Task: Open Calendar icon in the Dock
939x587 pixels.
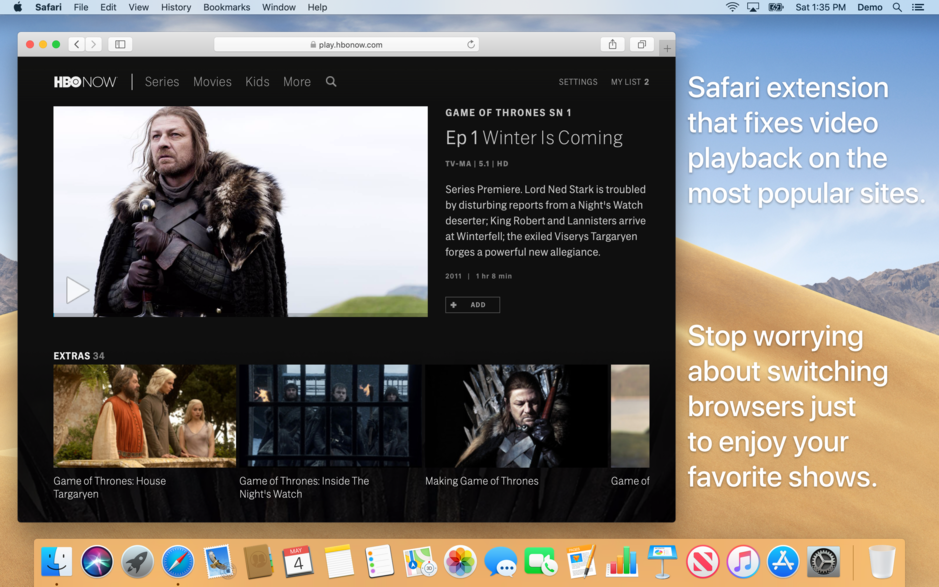Action: point(298,562)
